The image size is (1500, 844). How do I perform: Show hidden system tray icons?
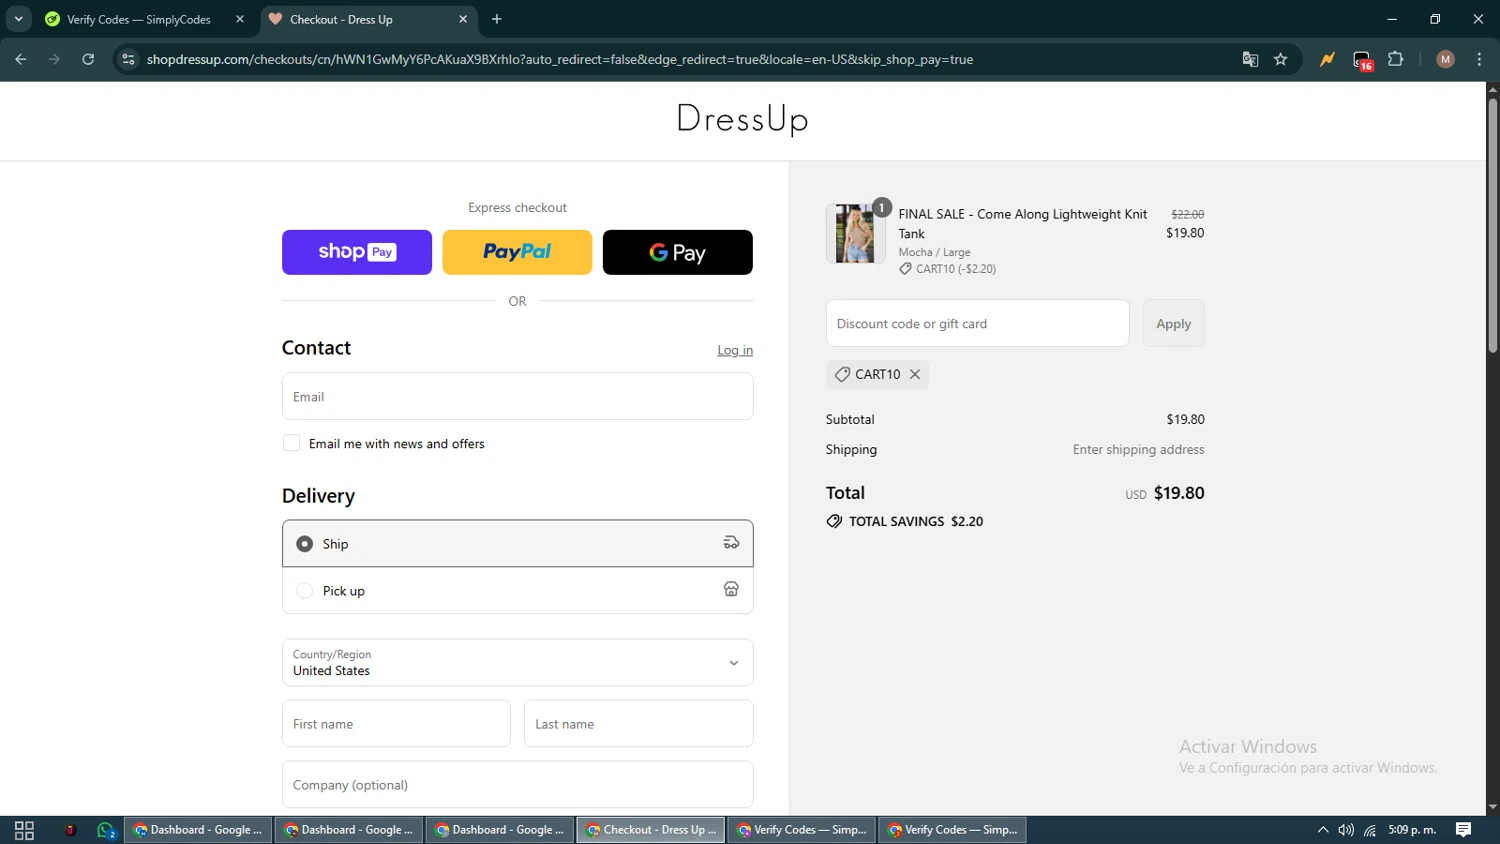(1323, 830)
